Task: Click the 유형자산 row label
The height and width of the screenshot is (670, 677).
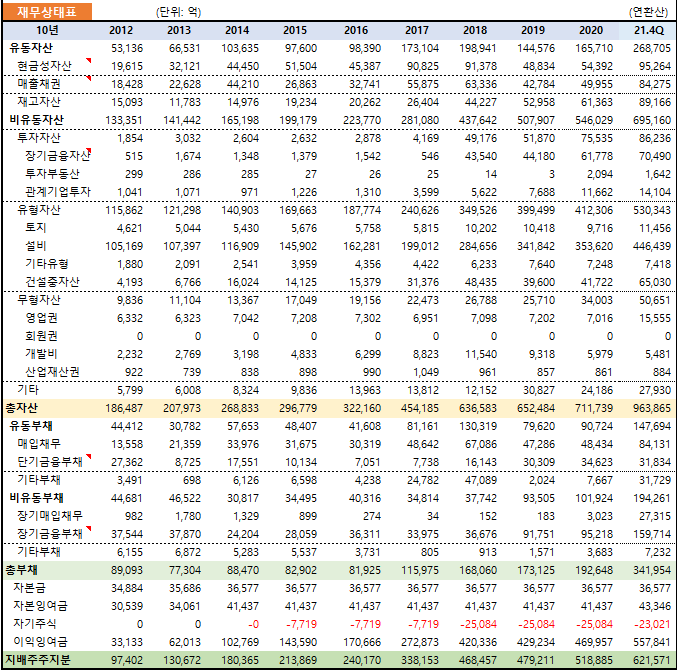Action: point(39,210)
